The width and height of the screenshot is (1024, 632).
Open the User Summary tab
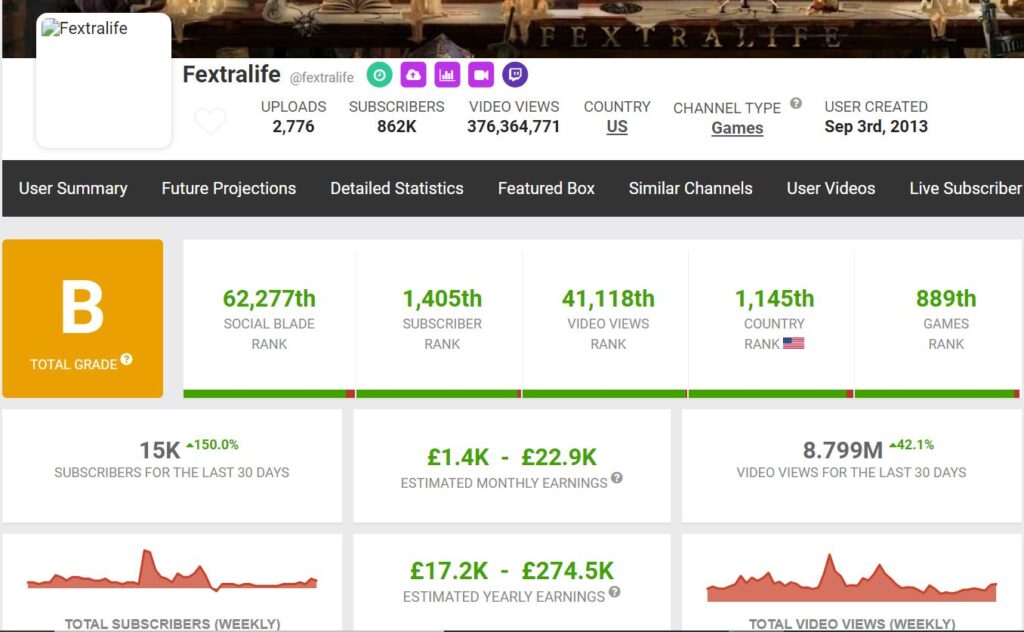pyautogui.click(x=73, y=188)
